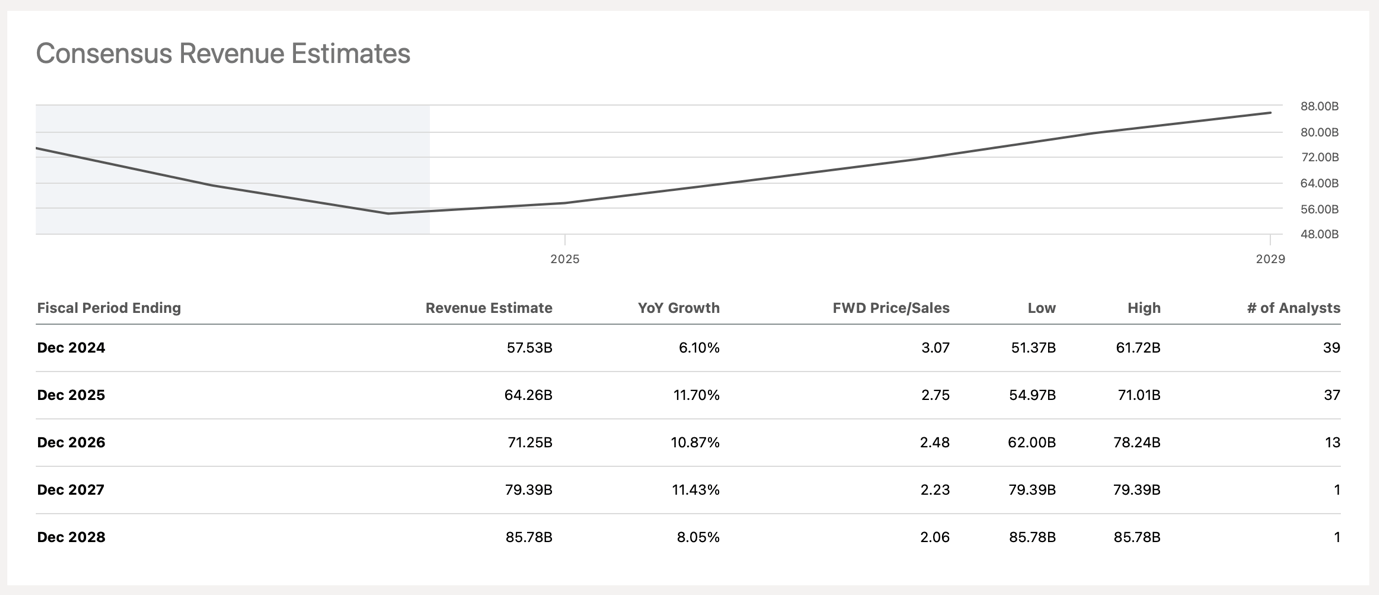Click the 88.00B y-axis label

[1319, 106]
